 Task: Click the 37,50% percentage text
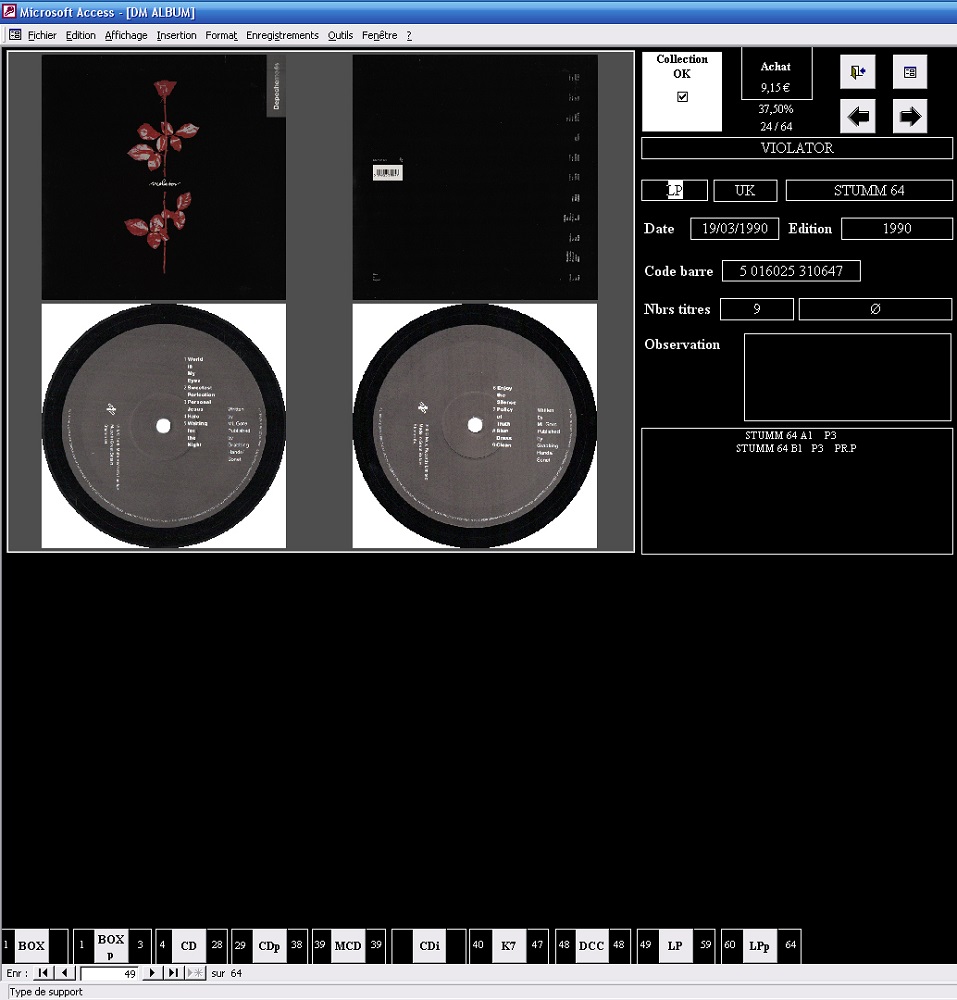[776, 109]
